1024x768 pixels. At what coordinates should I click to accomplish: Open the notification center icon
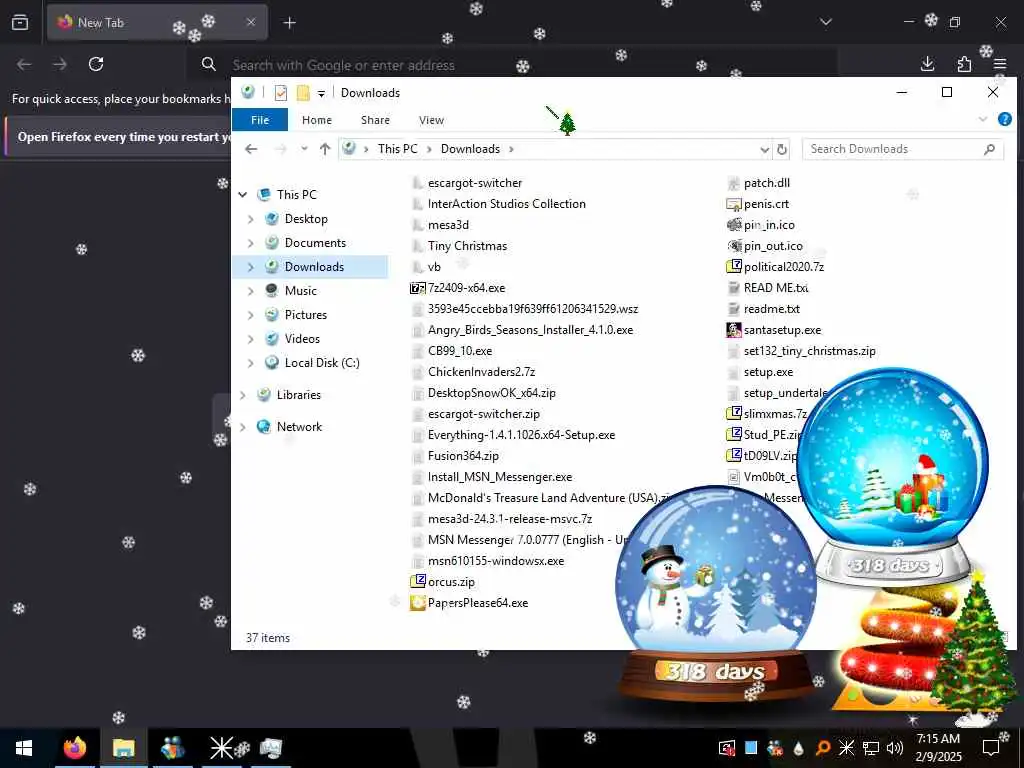(991, 748)
